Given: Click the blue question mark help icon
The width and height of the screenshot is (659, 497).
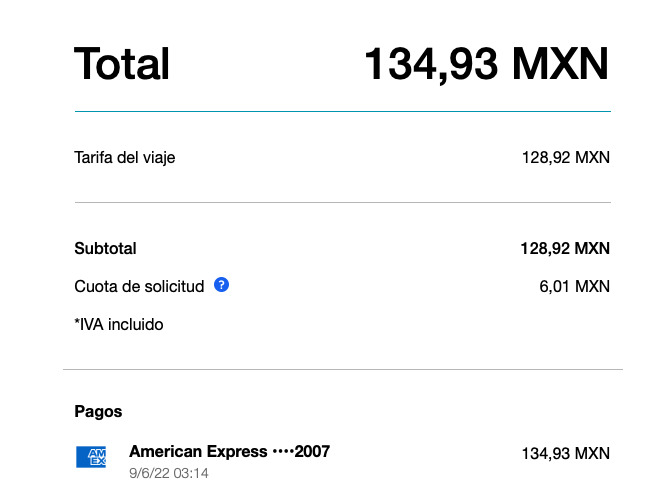Looking at the screenshot, I should click(x=221, y=285).
